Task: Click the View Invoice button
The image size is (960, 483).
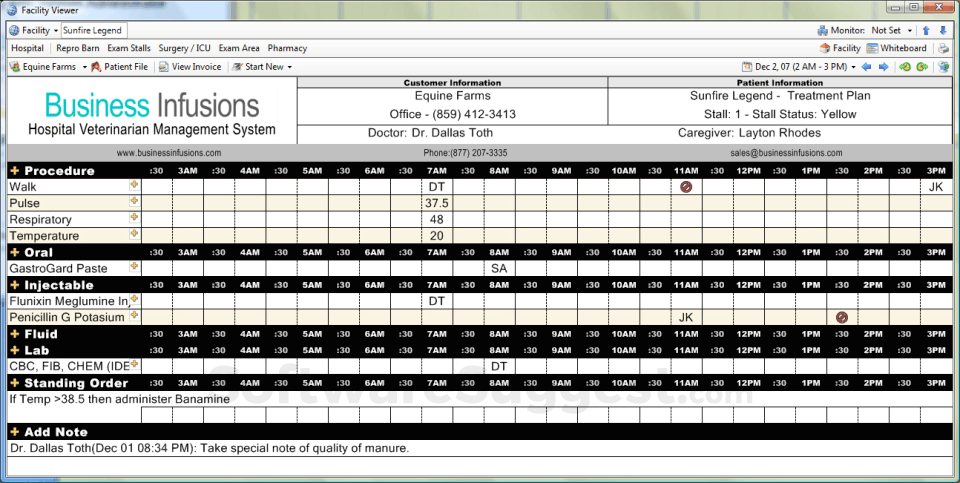Action: [190, 67]
